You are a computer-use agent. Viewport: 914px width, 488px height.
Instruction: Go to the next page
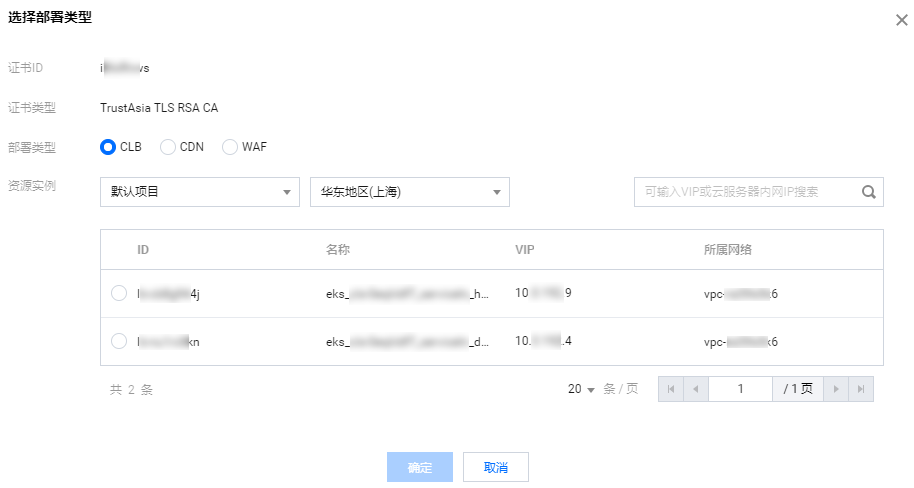836,389
